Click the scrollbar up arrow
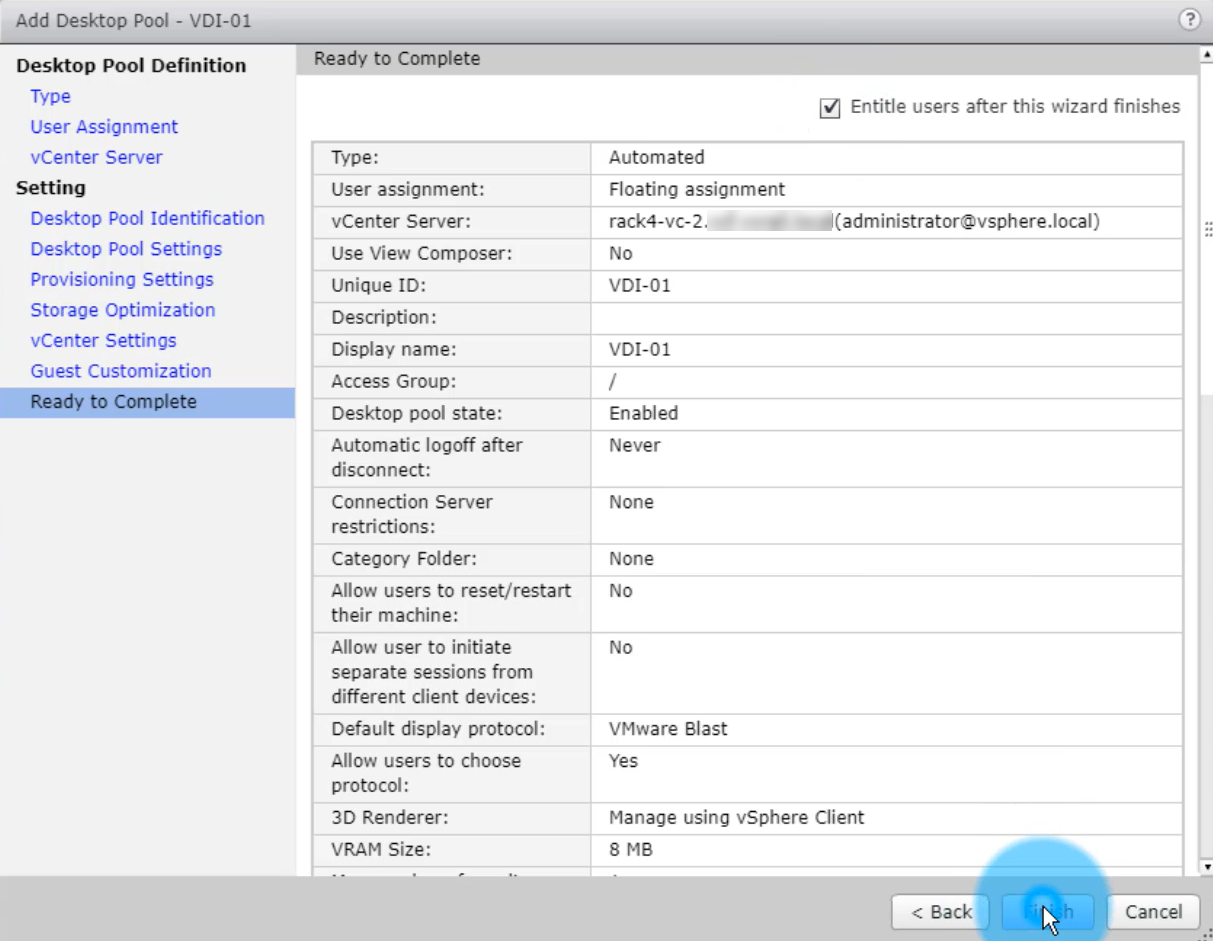 click(x=1206, y=54)
